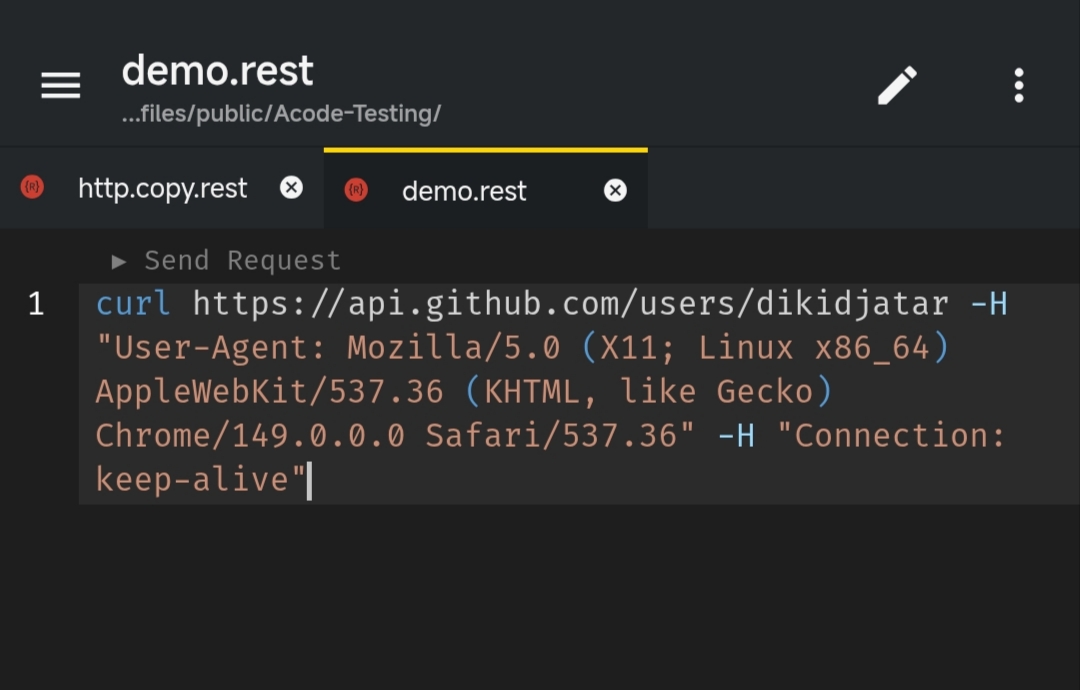Close the demo.rest tab
Image resolution: width=1080 pixels, height=690 pixels.
[615, 190]
